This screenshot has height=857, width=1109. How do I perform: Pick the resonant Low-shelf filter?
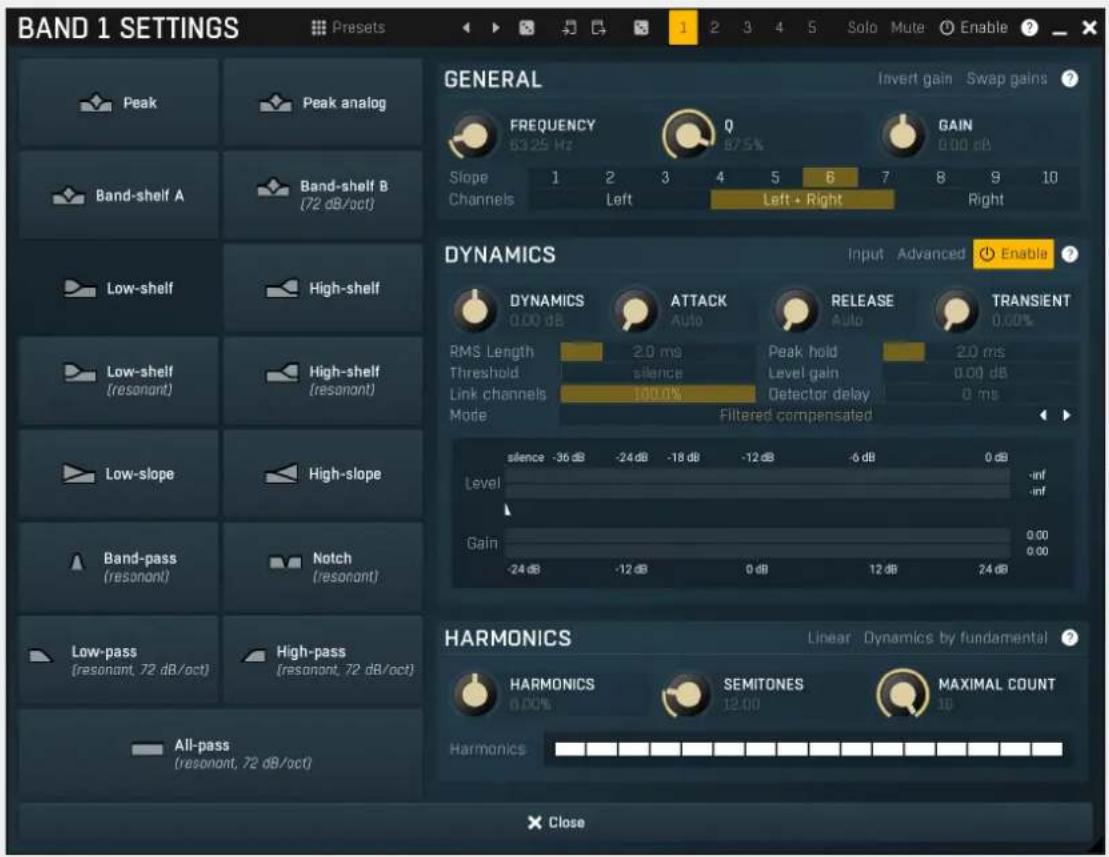click(x=118, y=380)
